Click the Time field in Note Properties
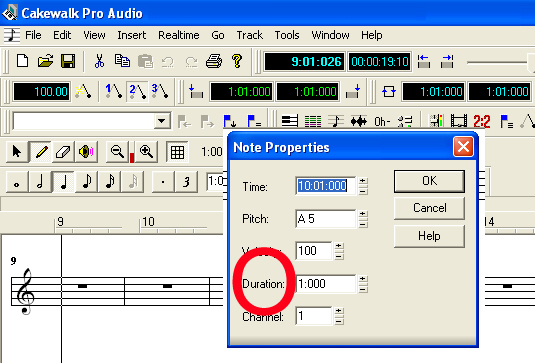Screen dimensions: 535x363 tap(325, 186)
